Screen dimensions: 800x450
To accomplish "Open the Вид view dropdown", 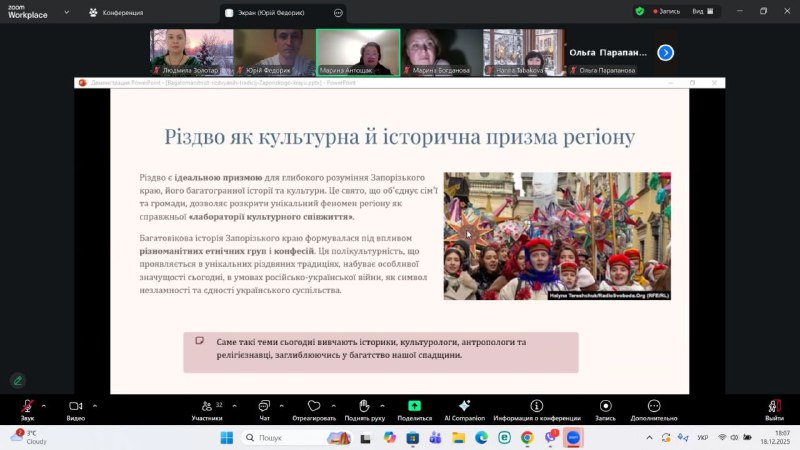I will pyautogui.click(x=705, y=12).
